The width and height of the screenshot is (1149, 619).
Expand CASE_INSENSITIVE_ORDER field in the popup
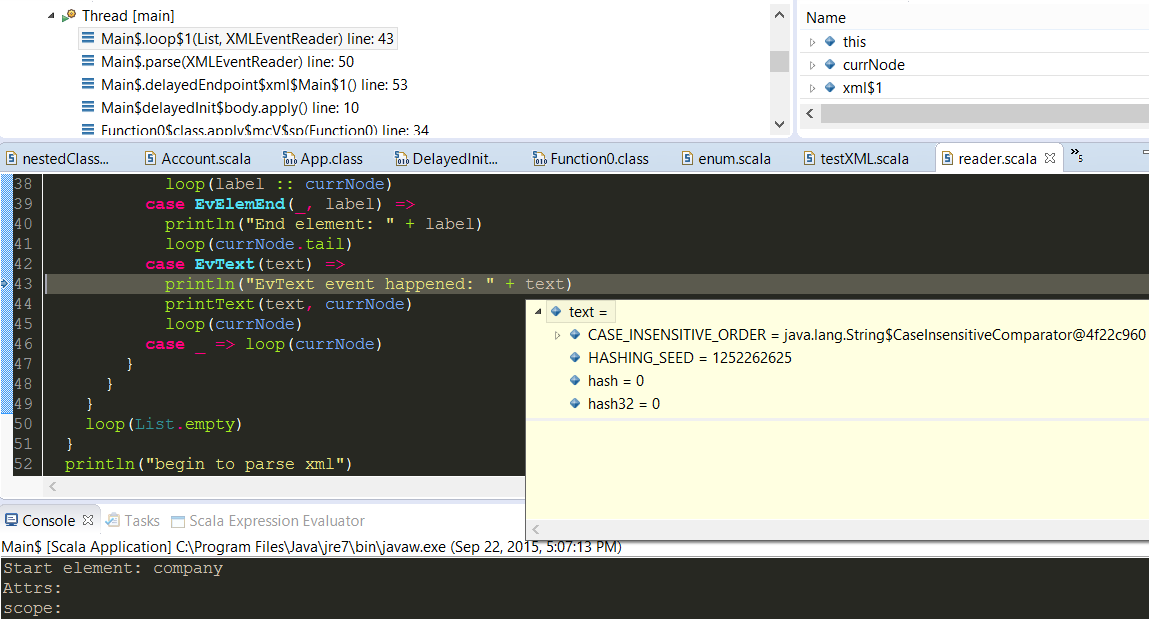pos(557,335)
